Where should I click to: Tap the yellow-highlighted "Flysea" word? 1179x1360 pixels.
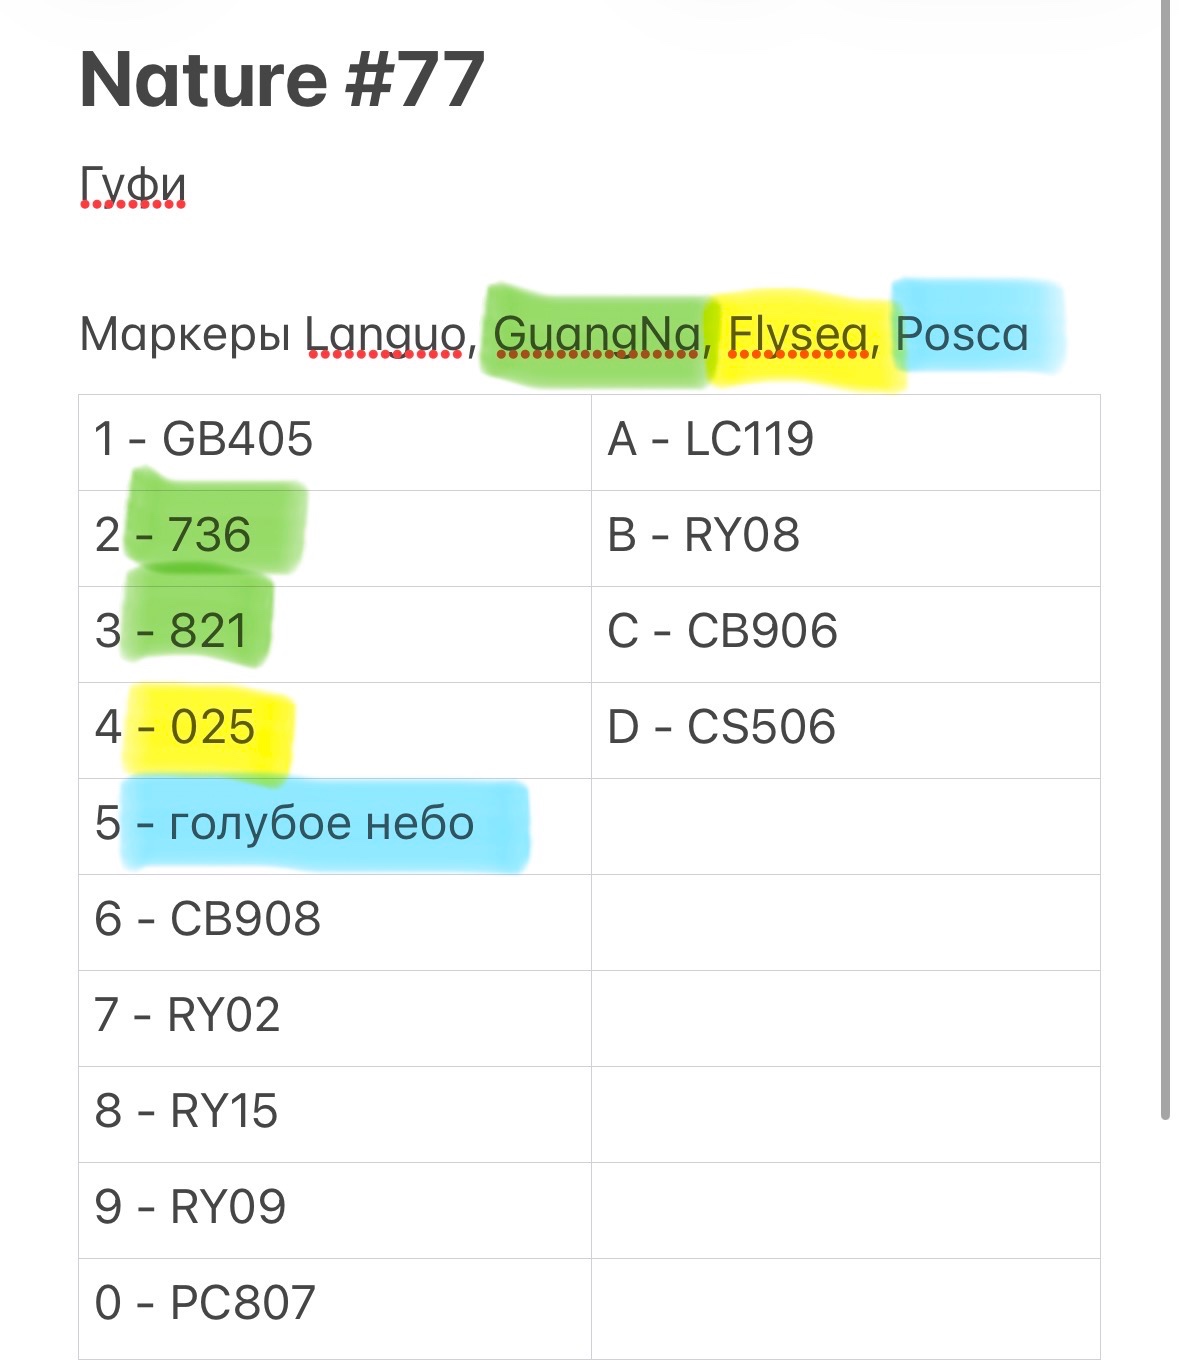point(798,335)
